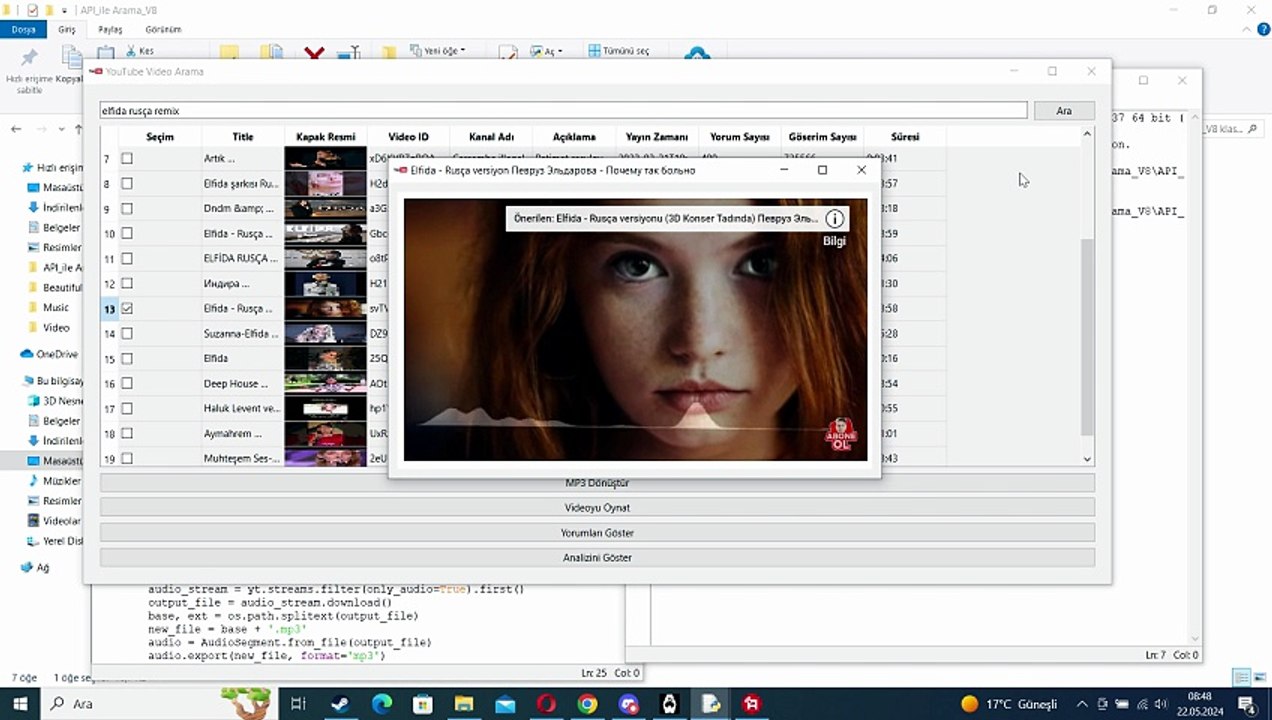
Task: Click the Windows Start button
Action: coord(22,704)
